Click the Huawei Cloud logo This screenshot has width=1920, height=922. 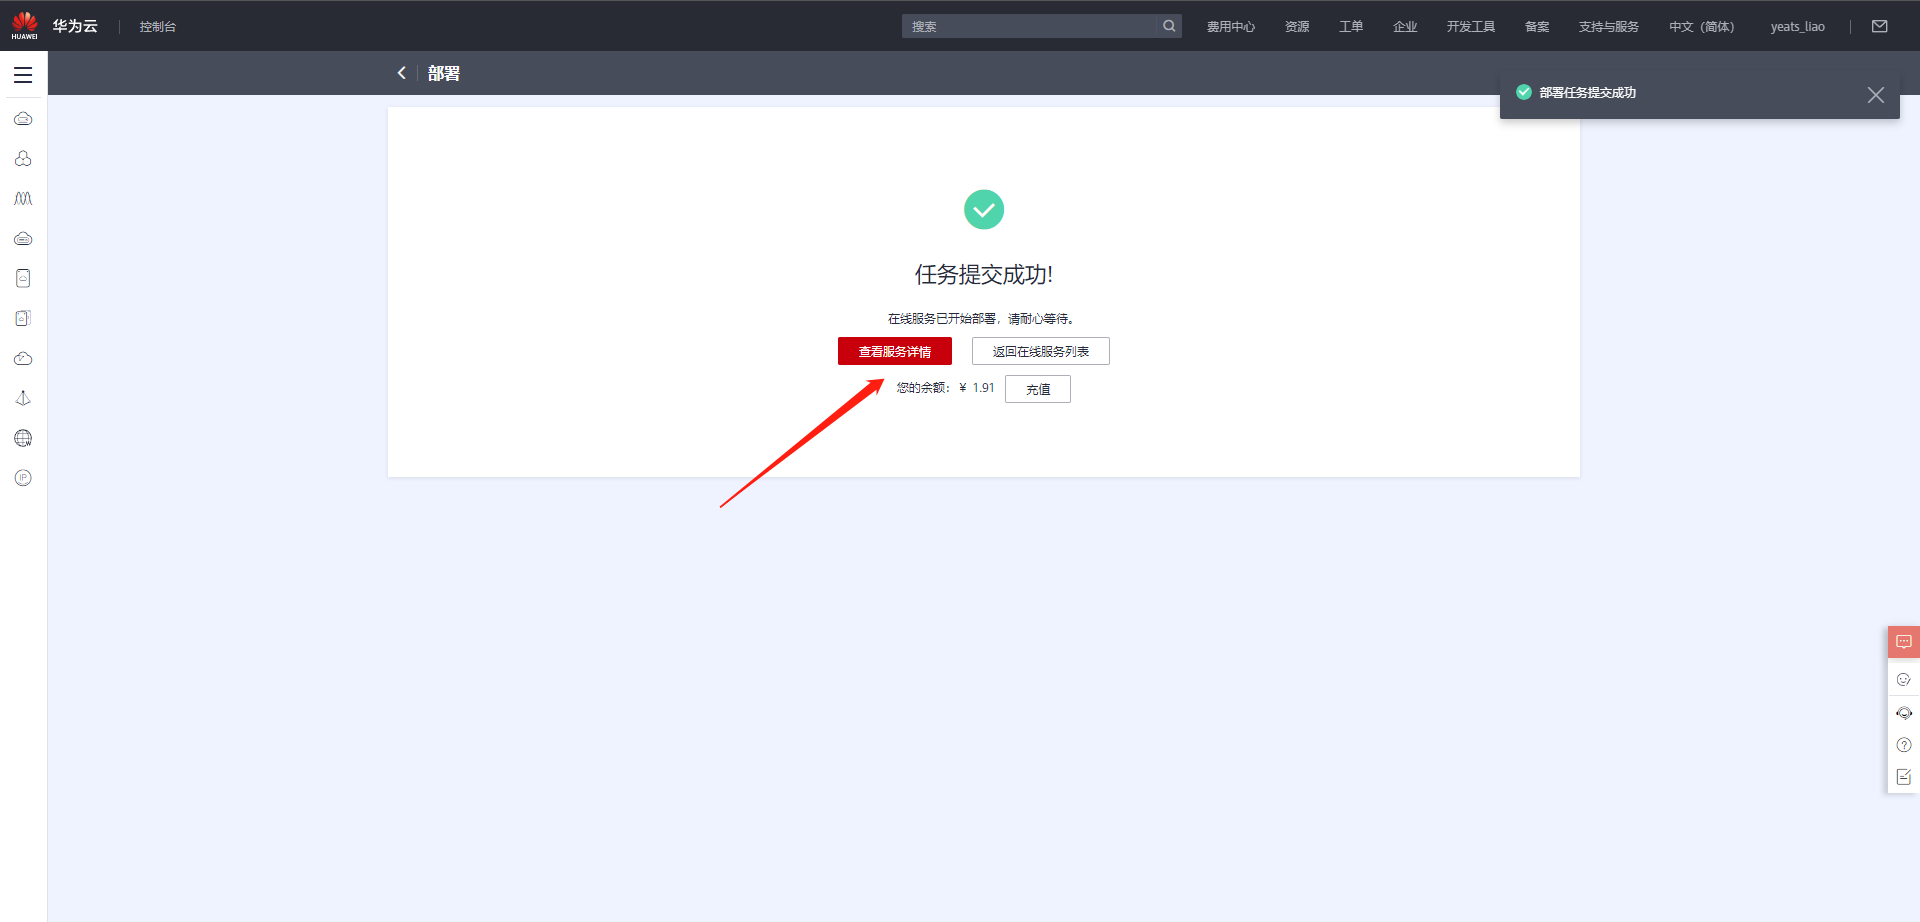[24, 25]
